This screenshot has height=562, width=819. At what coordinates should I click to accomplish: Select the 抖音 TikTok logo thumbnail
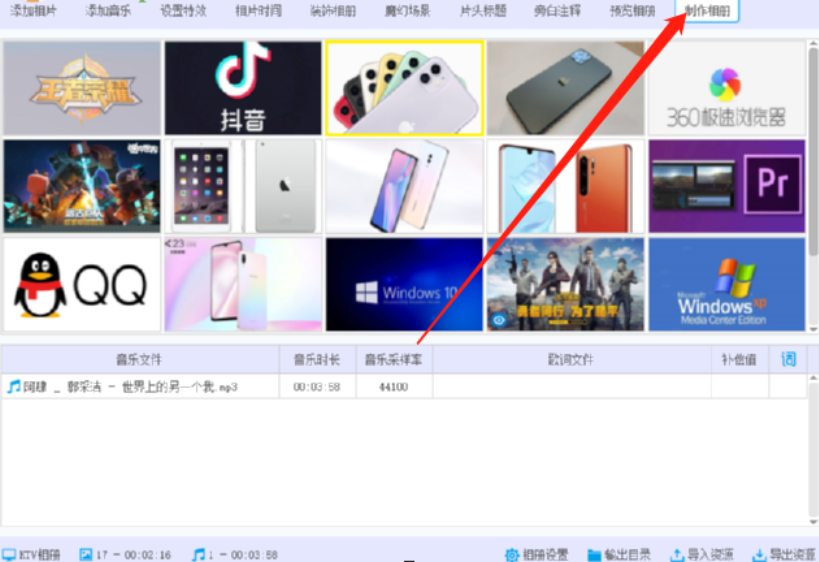243,88
